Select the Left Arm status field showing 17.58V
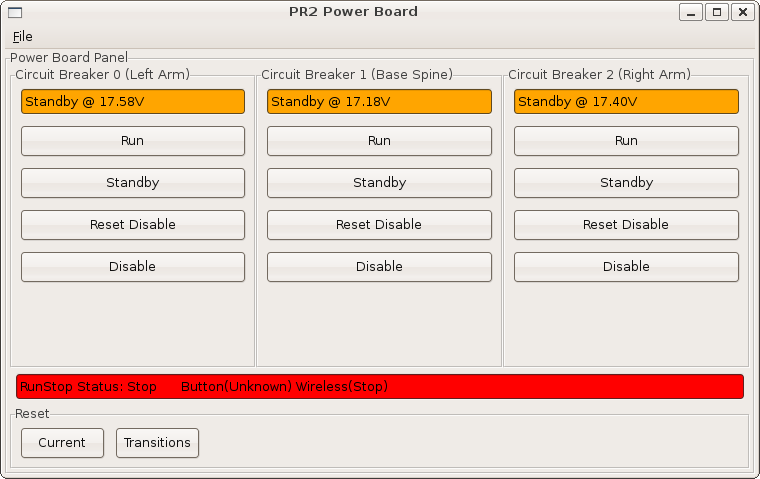 click(x=133, y=102)
